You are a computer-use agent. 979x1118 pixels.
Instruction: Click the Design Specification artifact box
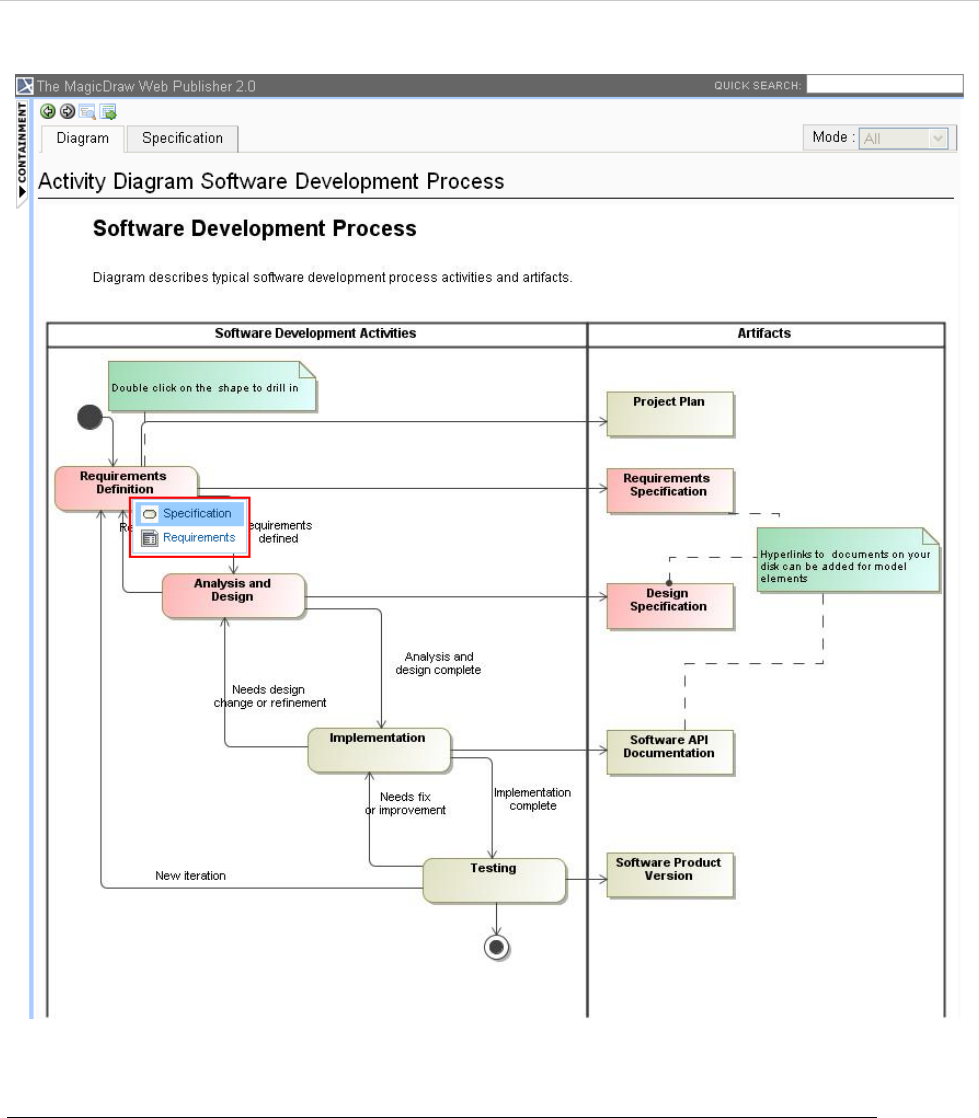pos(670,606)
